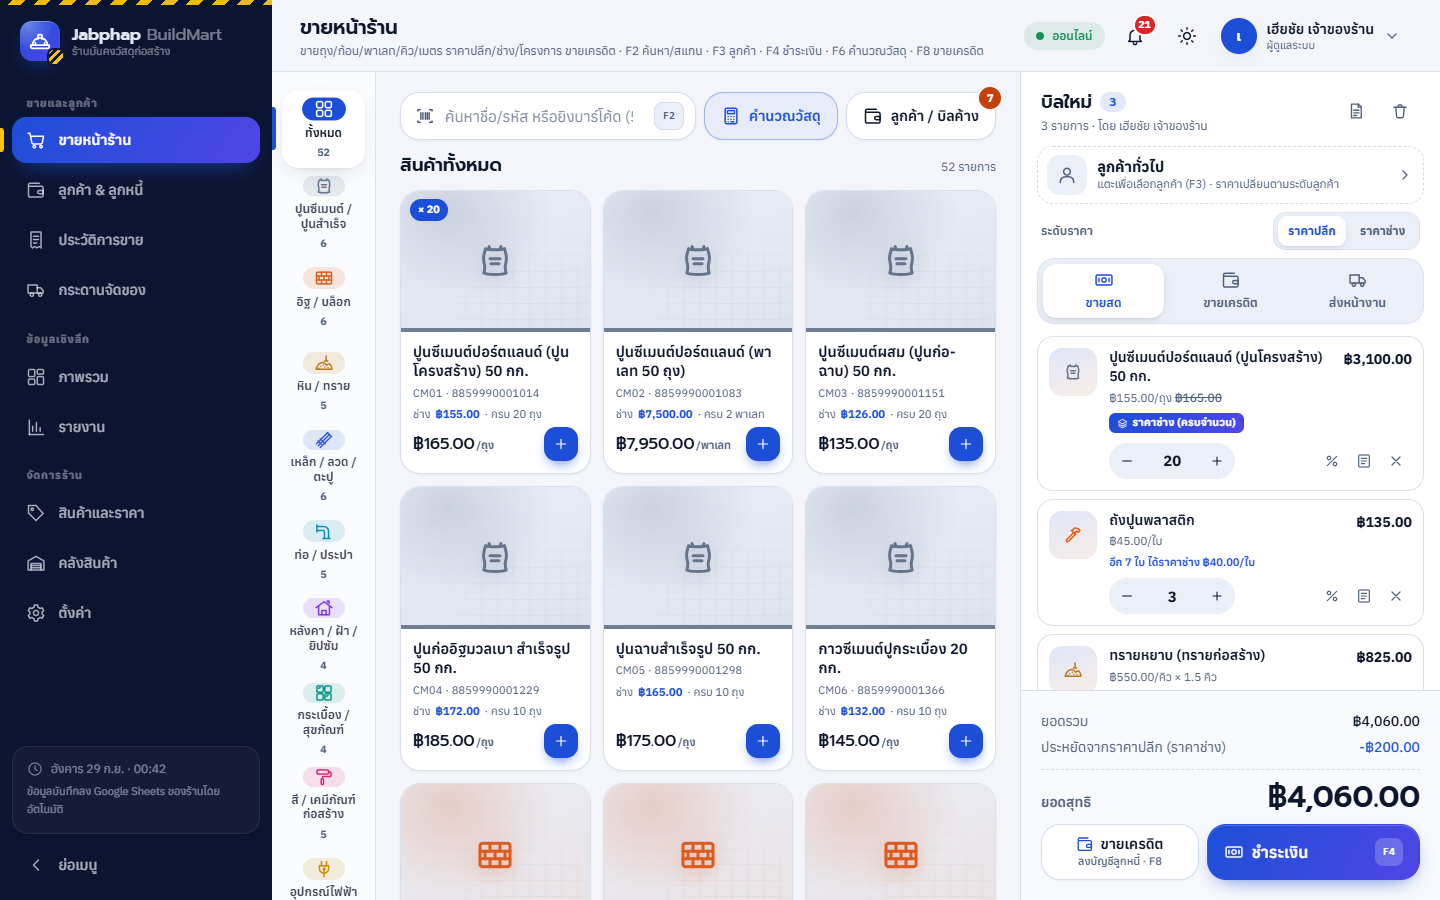Open สินค้าและราคา in sidebar
Screen dimensions: 1440x900
pyautogui.click(x=136, y=513)
